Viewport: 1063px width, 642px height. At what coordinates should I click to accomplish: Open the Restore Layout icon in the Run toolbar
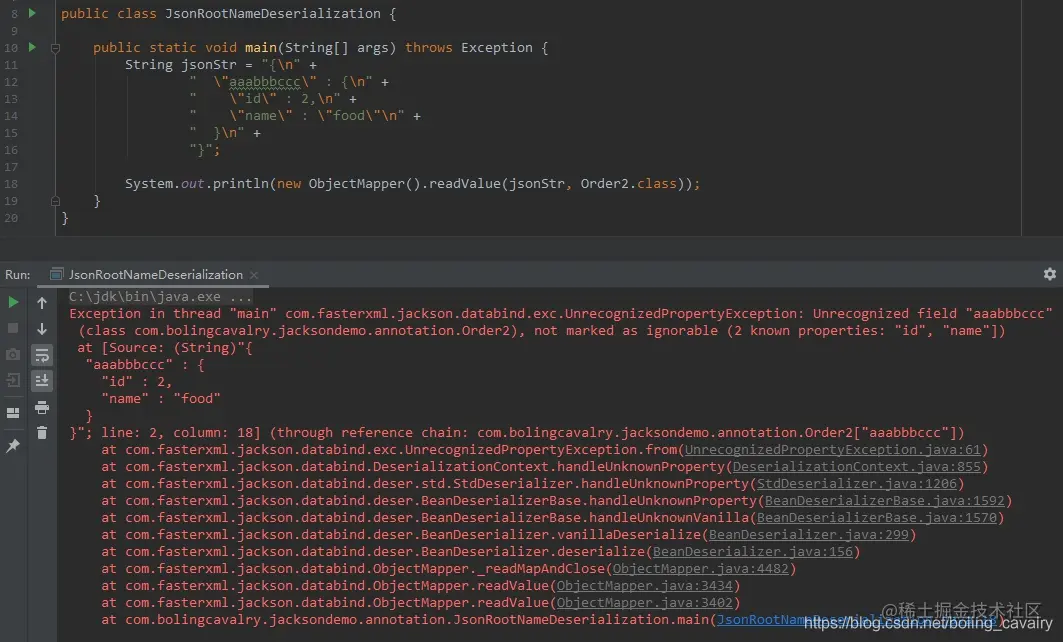13,413
